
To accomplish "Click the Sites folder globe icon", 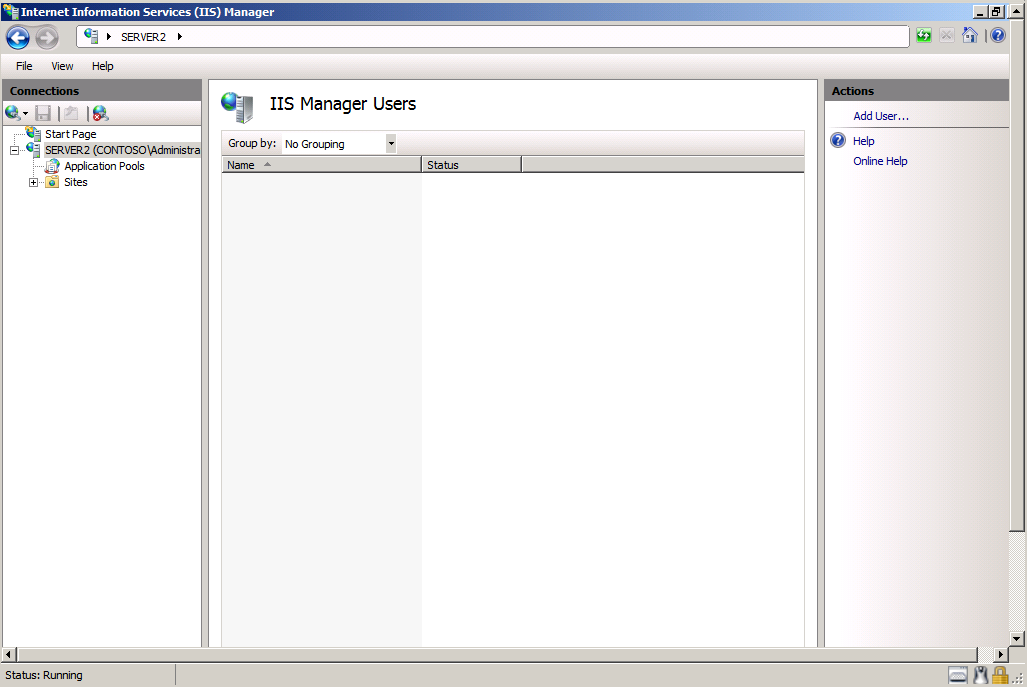I will (52, 182).
